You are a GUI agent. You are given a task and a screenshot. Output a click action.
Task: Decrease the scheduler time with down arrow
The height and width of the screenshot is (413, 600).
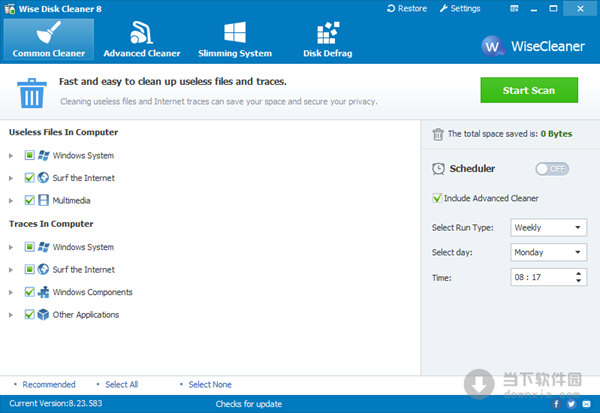pos(579,281)
